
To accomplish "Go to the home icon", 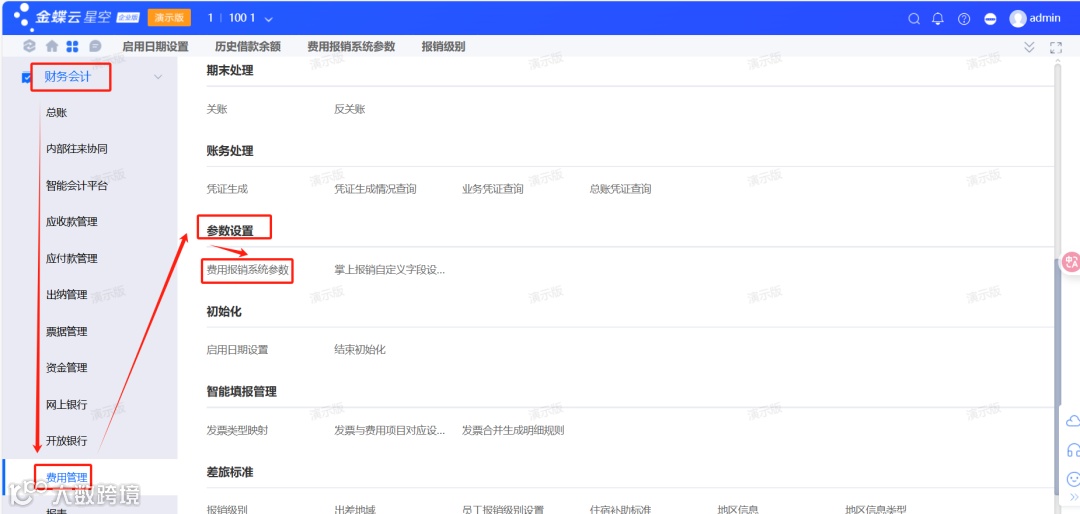I will click(x=51, y=46).
